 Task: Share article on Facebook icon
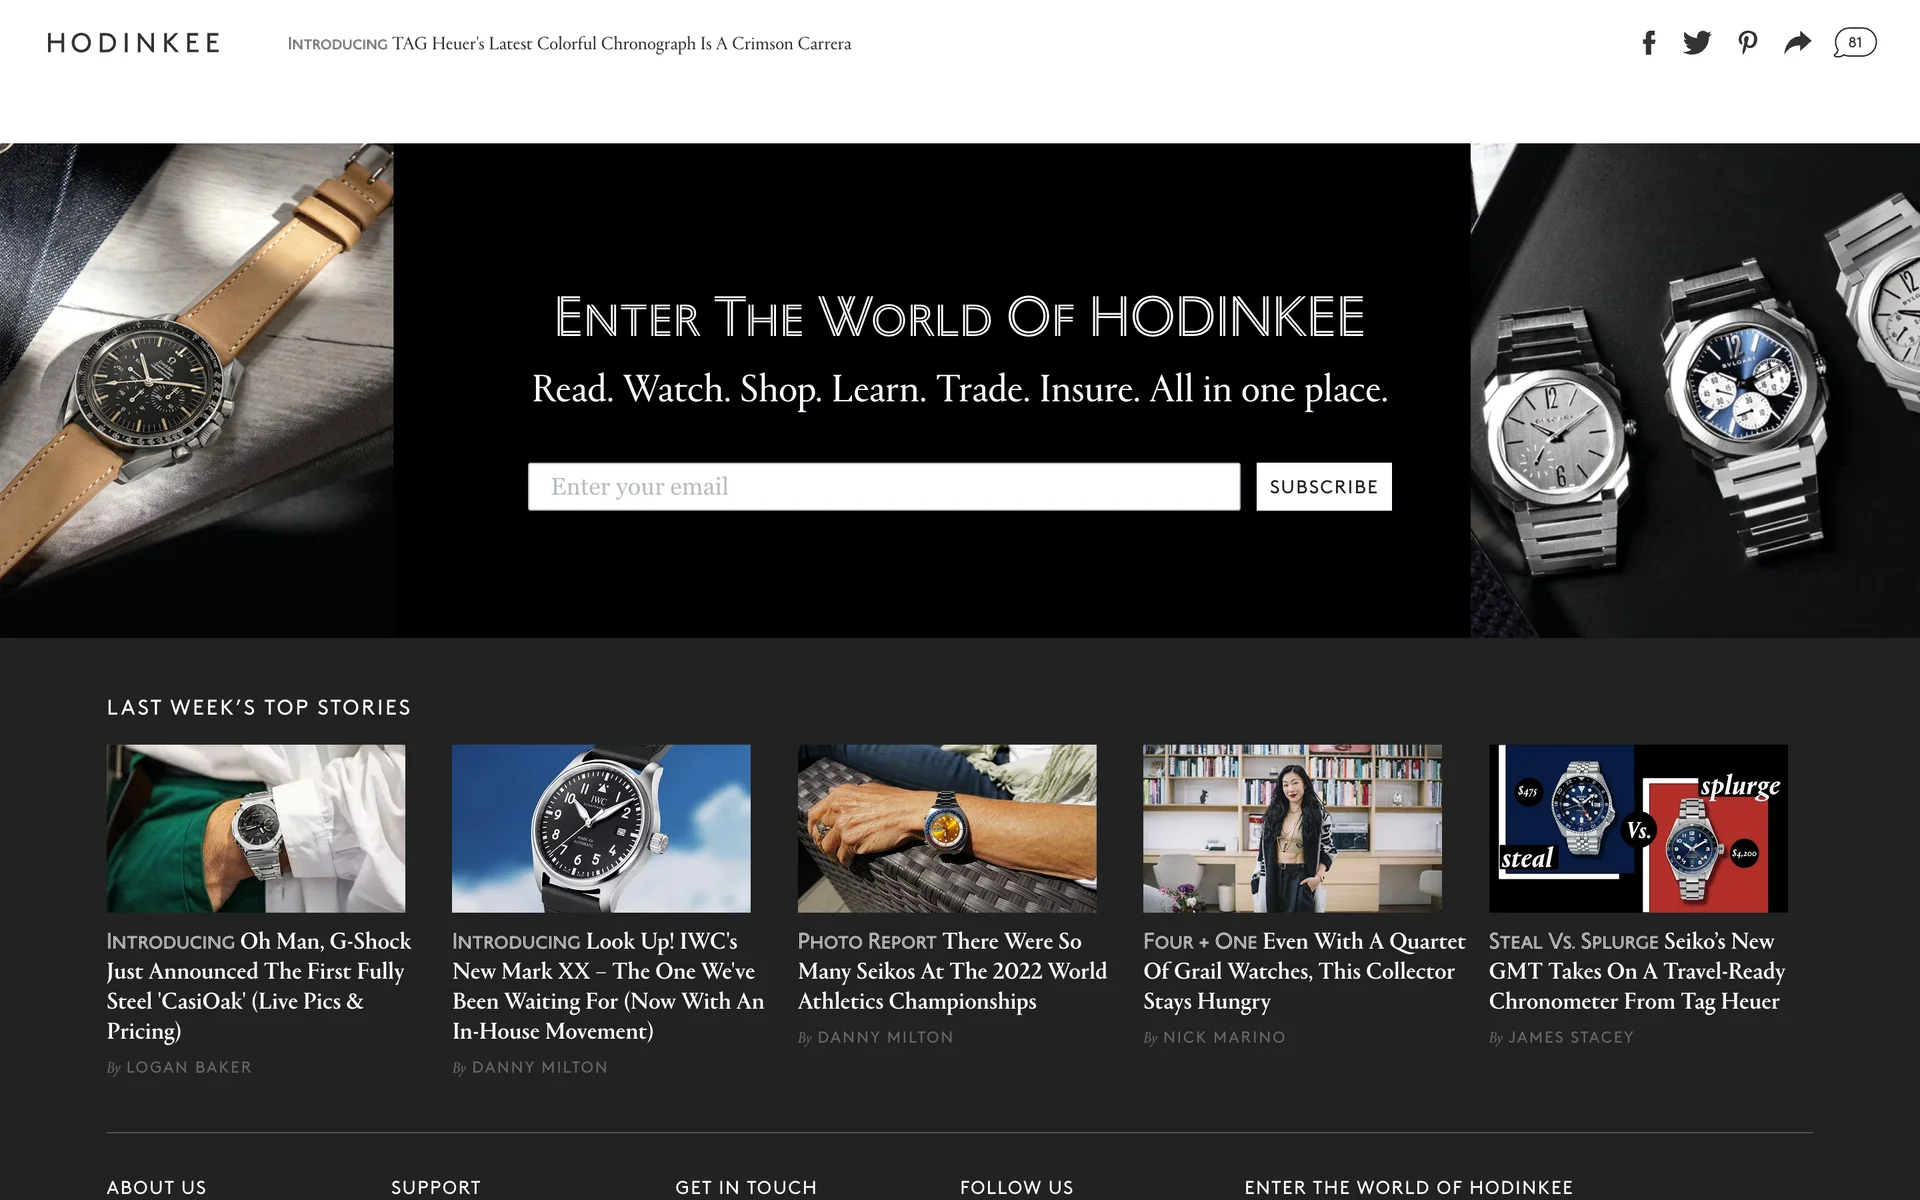1649,43
